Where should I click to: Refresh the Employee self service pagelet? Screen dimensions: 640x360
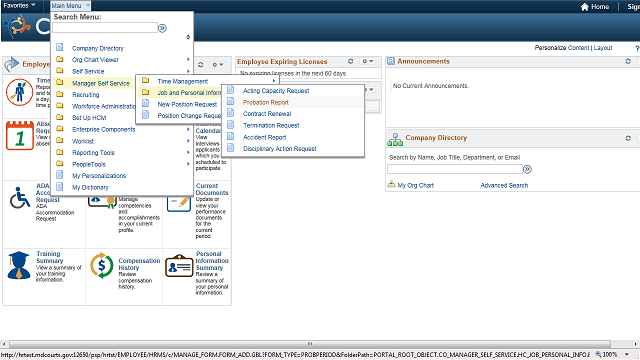200,64
